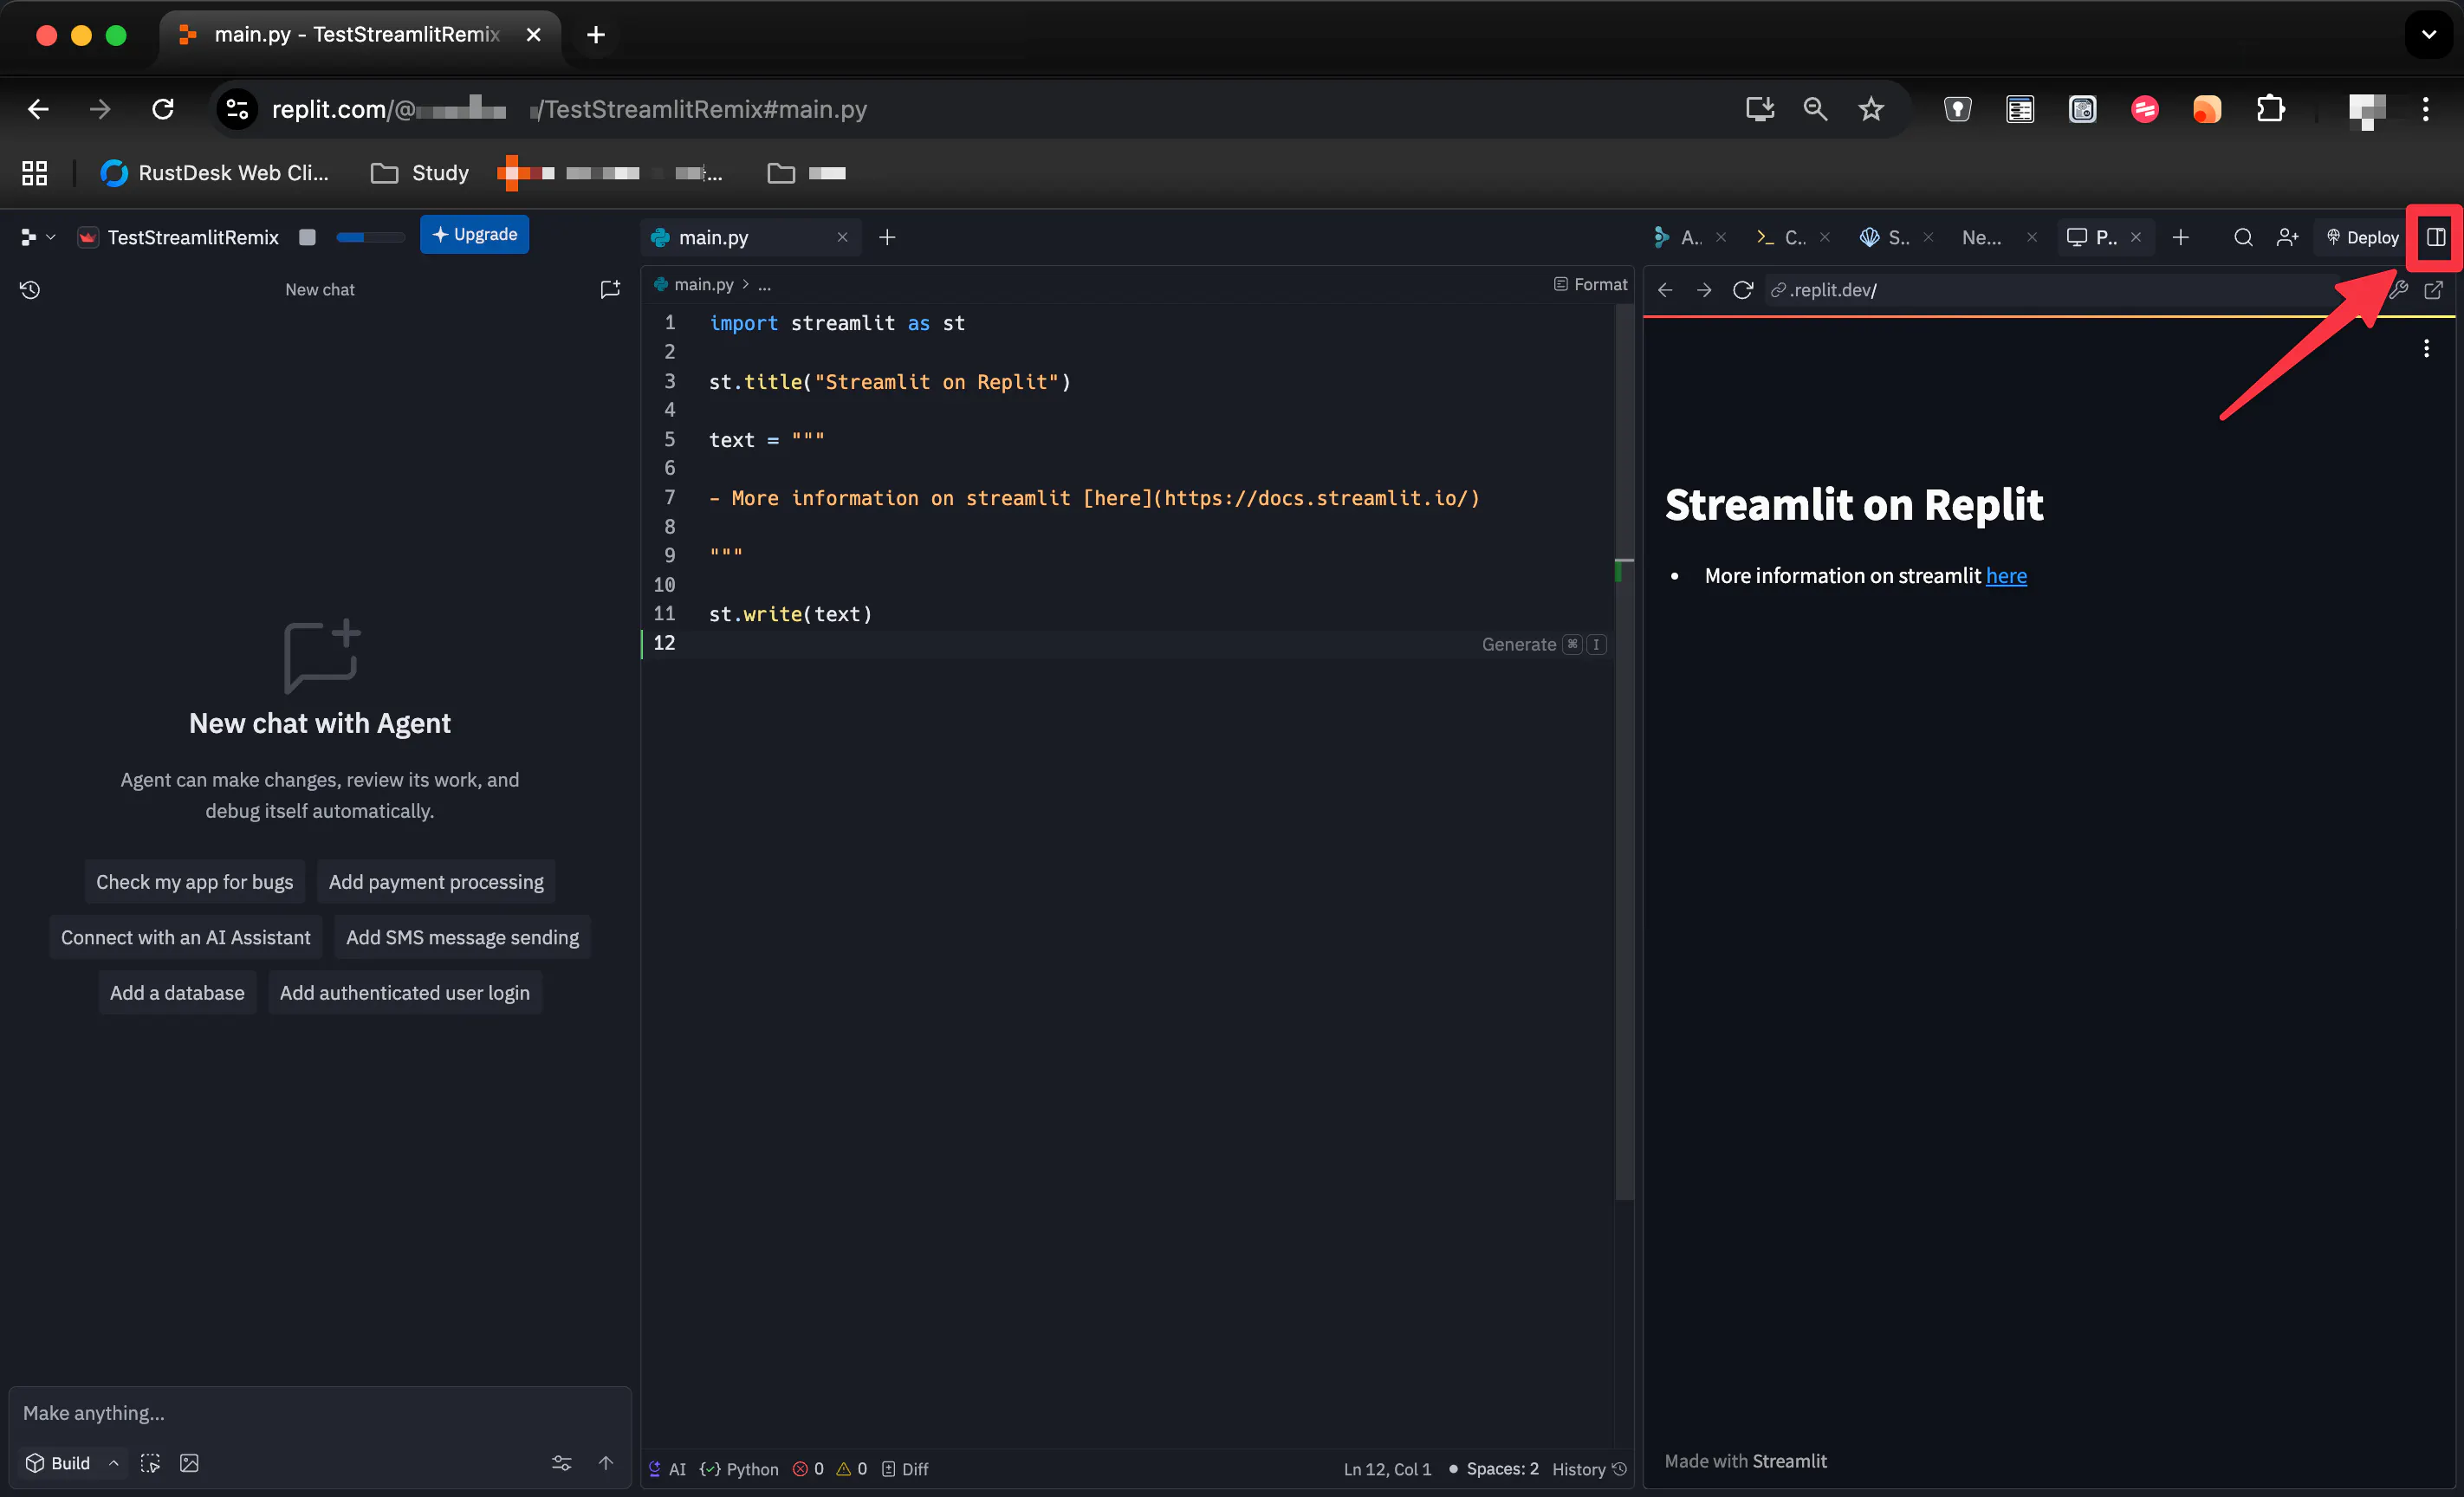Open preview devtools wrench icon
This screenshot has height=1497, width=2464.
pyautogui.click(x=2398, y=290)
